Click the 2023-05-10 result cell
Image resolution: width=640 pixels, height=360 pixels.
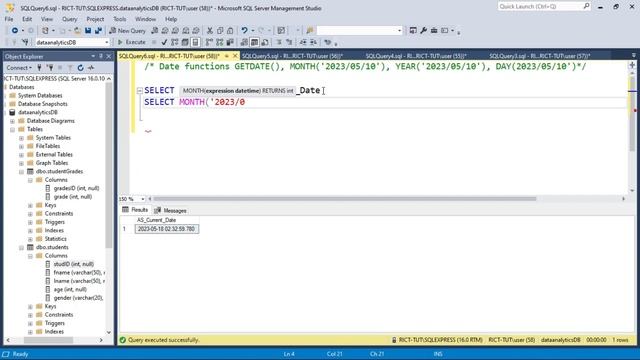point(167,229)
